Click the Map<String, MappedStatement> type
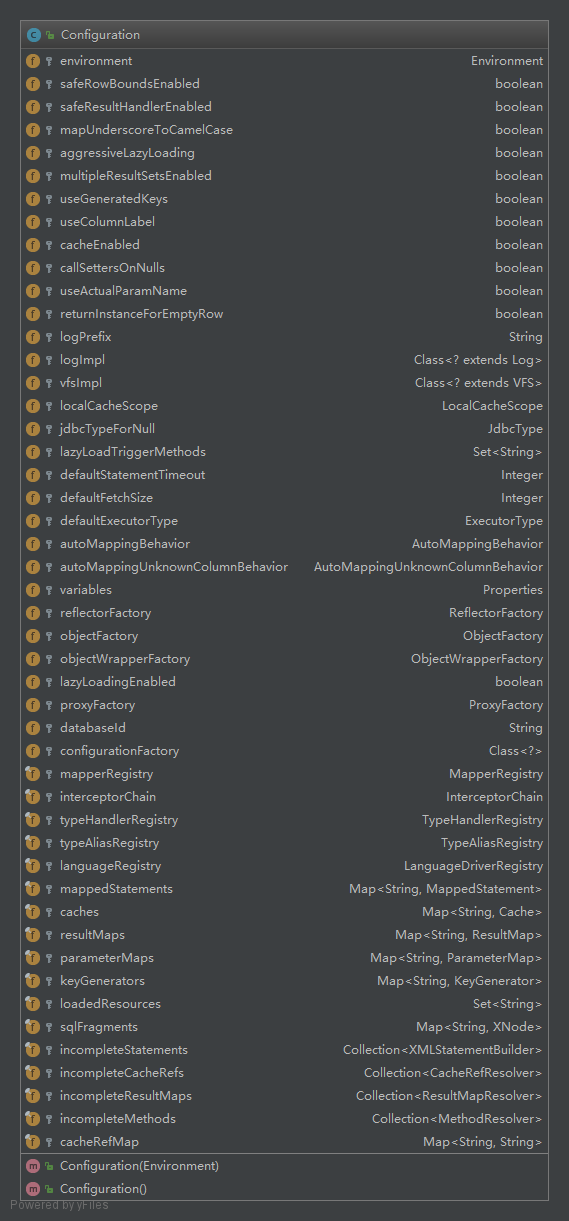 pos(446,889)
